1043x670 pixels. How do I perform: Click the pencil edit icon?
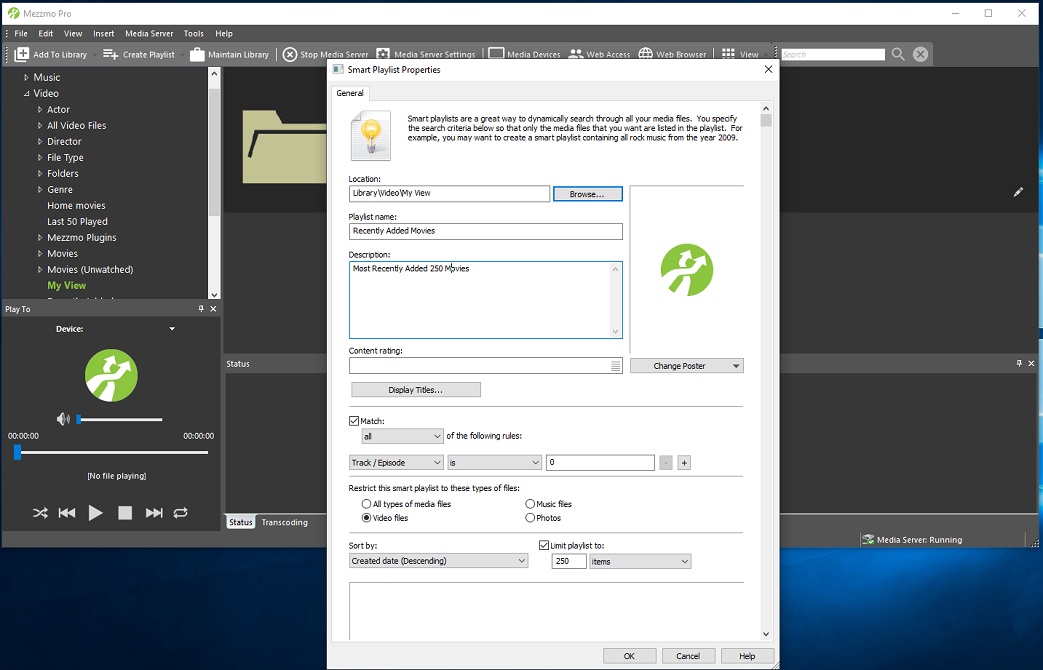pyautogui.click(x=1018, y=192)
